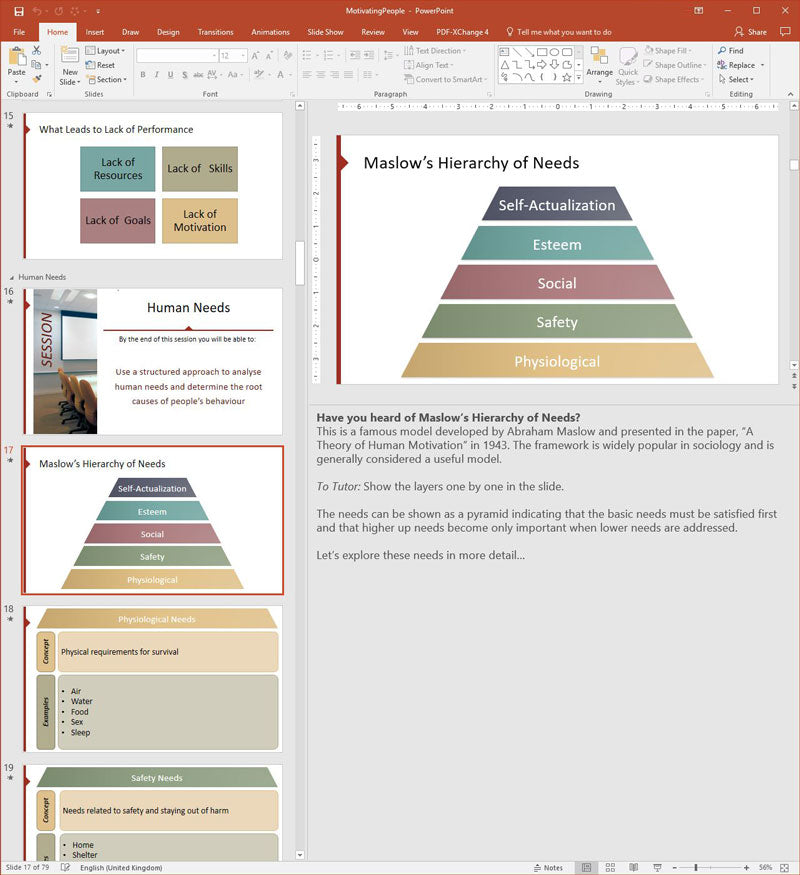Collapse the ribbon with the chevron
This screenshot has width=800, height=875.
pos(791,94)
